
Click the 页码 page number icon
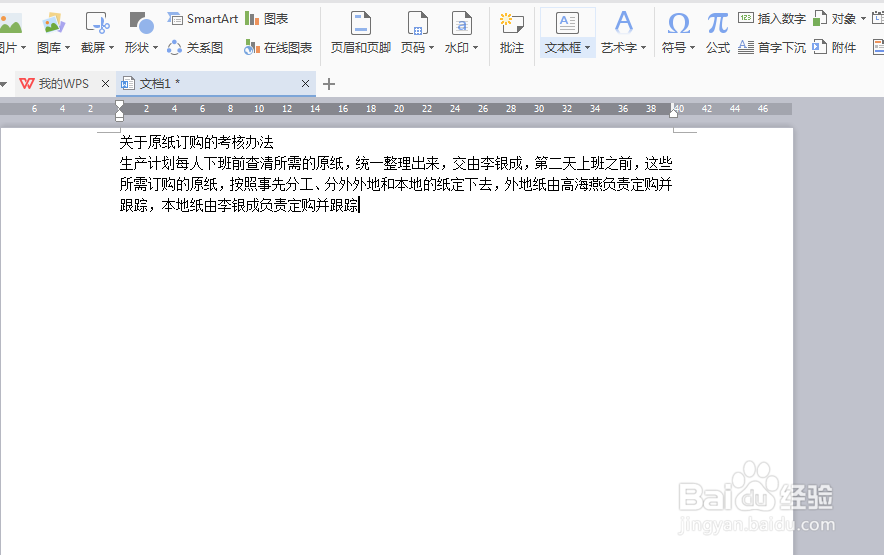[x=418, y=24]
